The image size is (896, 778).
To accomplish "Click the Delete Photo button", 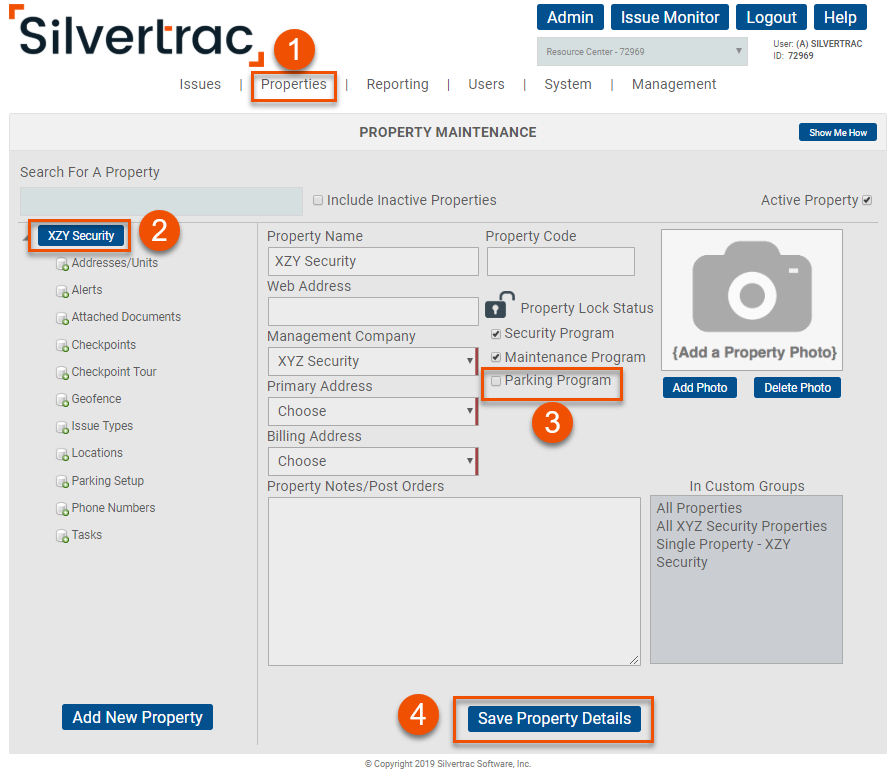I will [x=797, y=388].
